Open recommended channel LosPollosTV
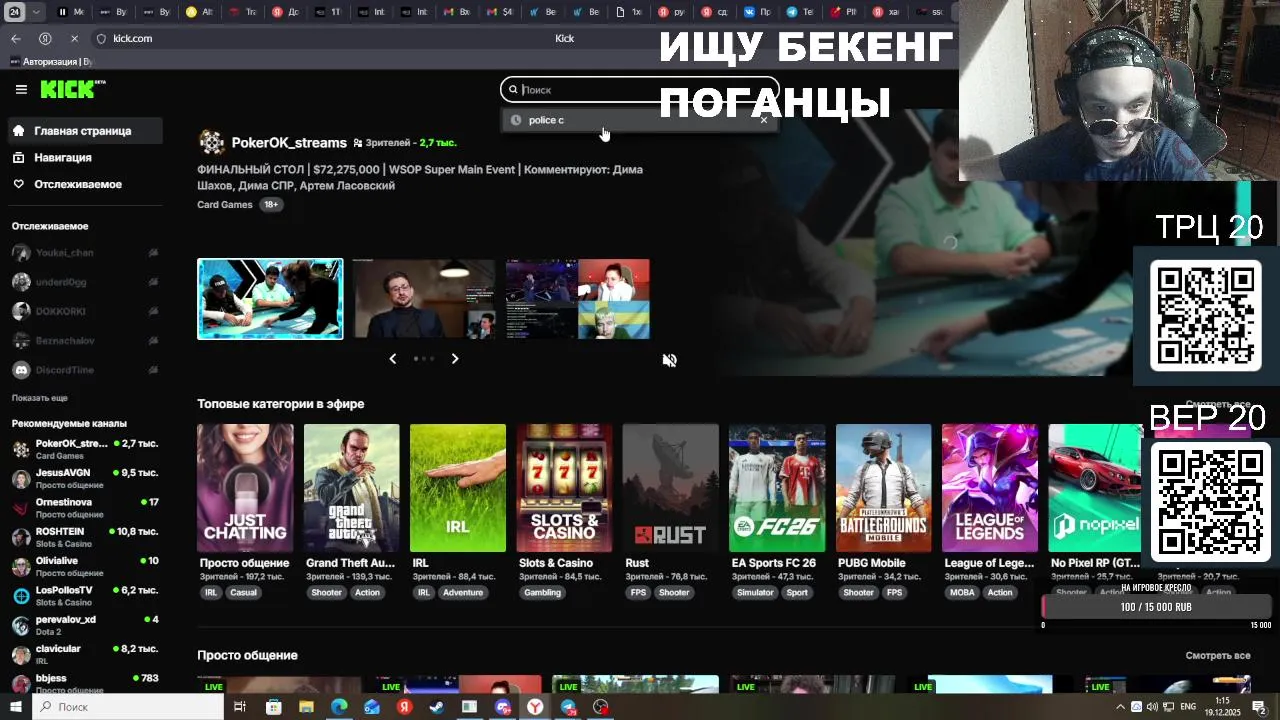 85,596
